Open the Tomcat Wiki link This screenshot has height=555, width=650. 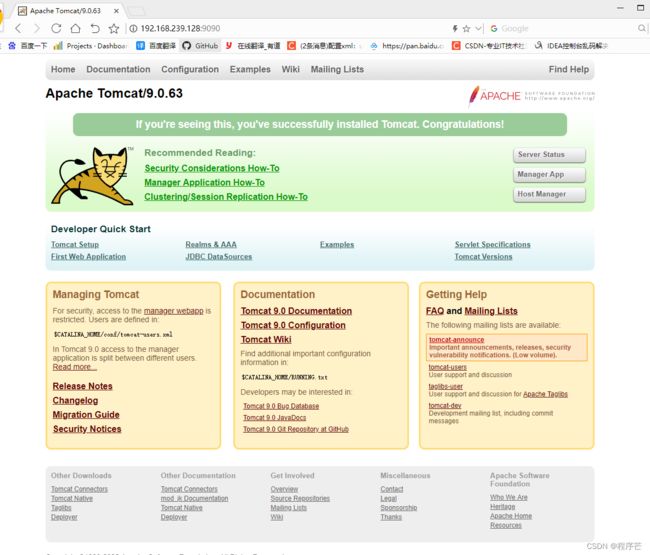(266, 339)
